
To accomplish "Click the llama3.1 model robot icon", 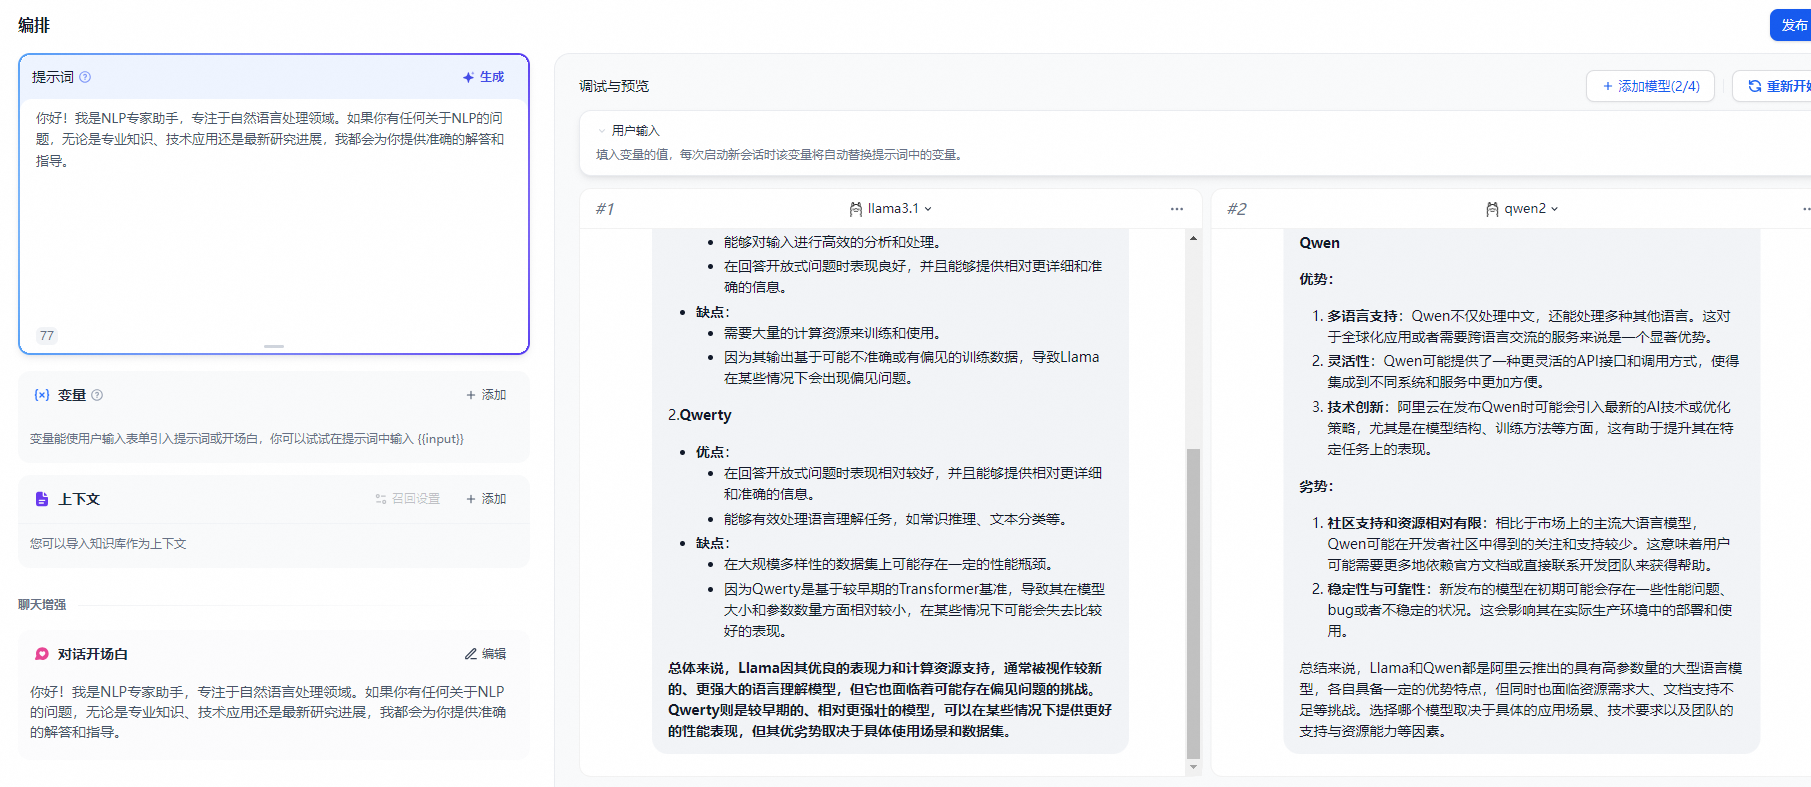I will (x=856, y=209).
